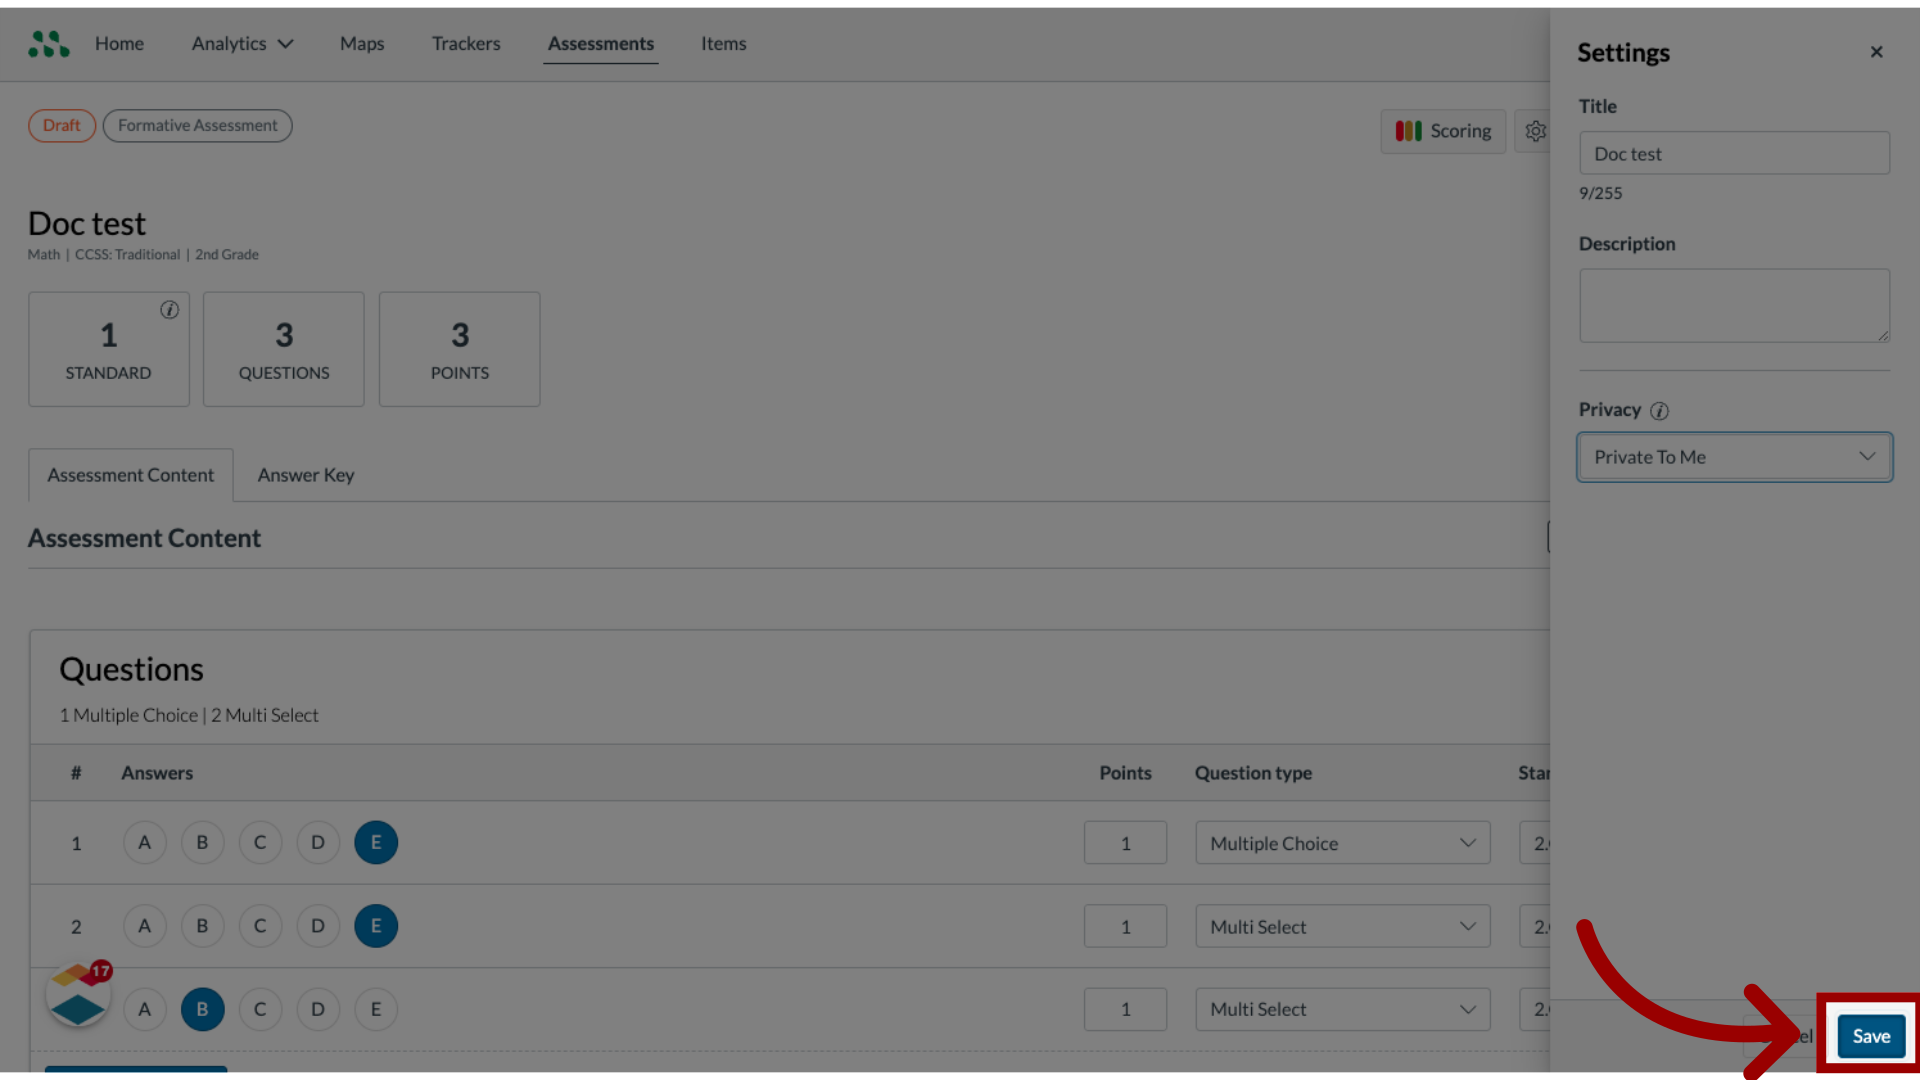This screenshot has width=1920, height=1080.
Task: Open the Analytics dropdown menu
Action: tap(242, 44)
